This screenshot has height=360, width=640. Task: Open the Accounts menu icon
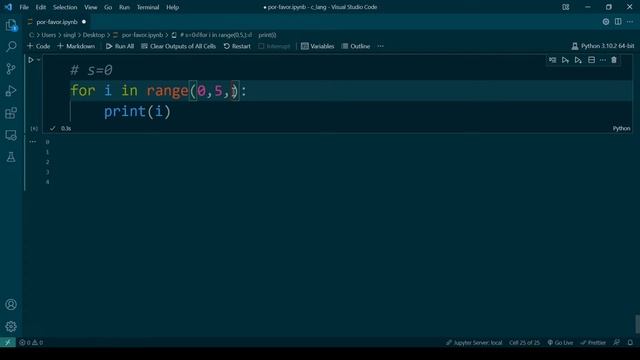pyautogui.click(x=11, y=304)
